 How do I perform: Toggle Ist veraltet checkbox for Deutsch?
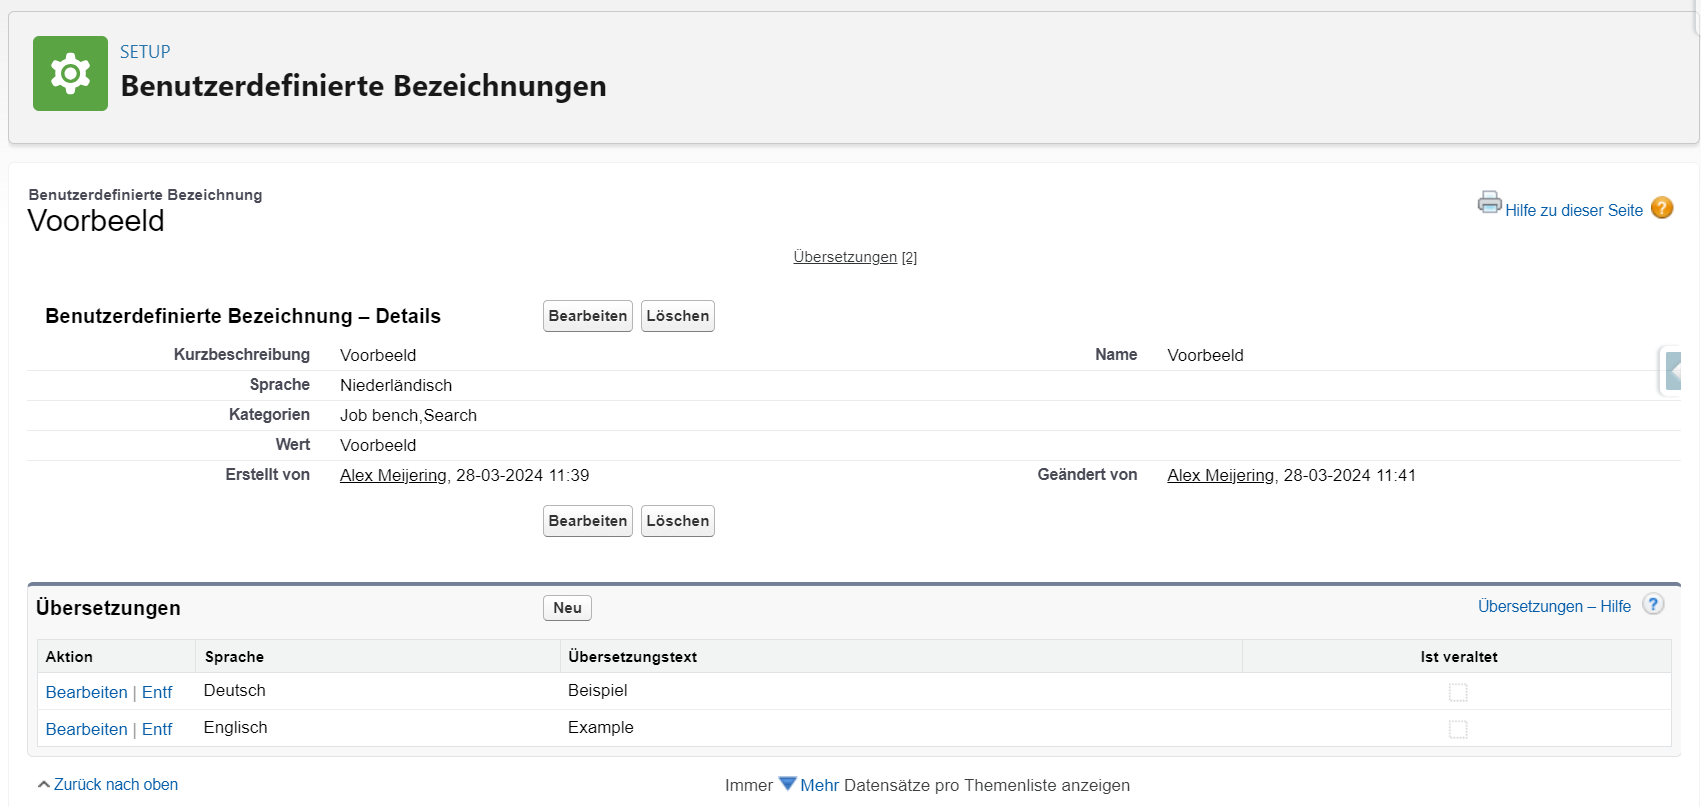coord(1458,692)
